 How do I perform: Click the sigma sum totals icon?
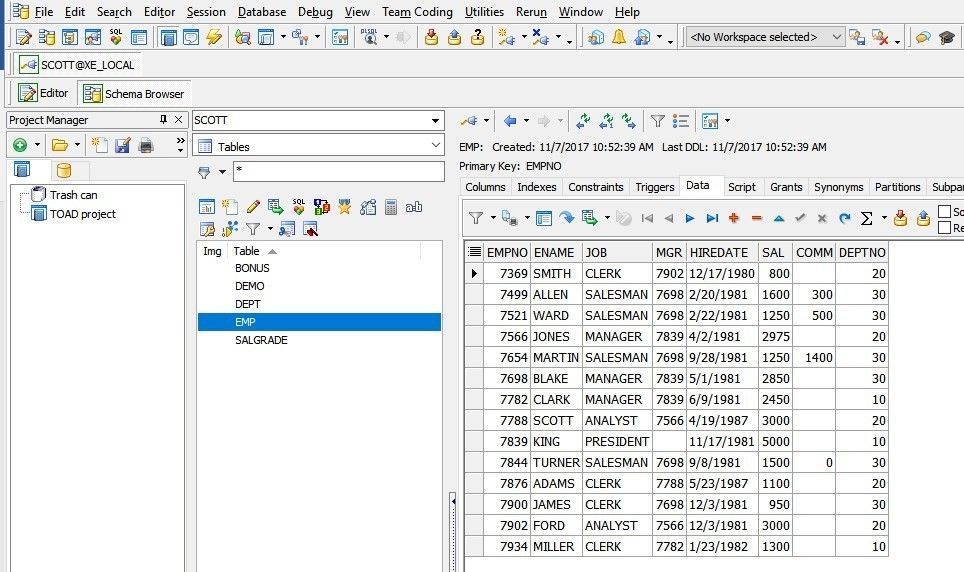867,218
